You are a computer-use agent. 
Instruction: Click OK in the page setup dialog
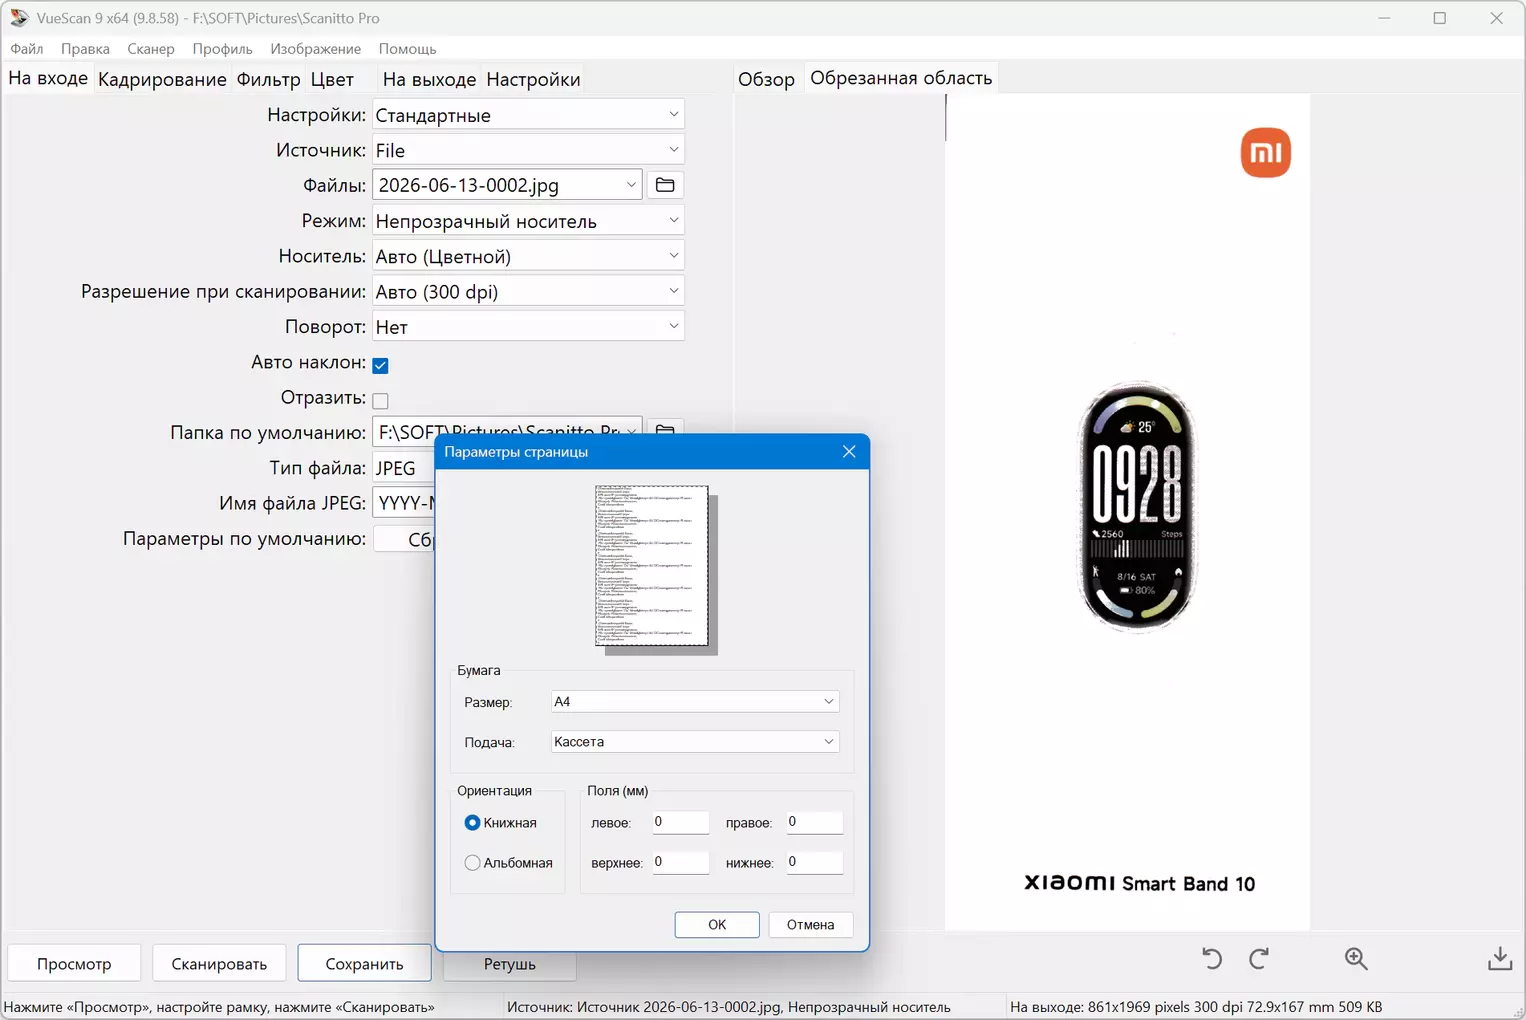[717, 925]
